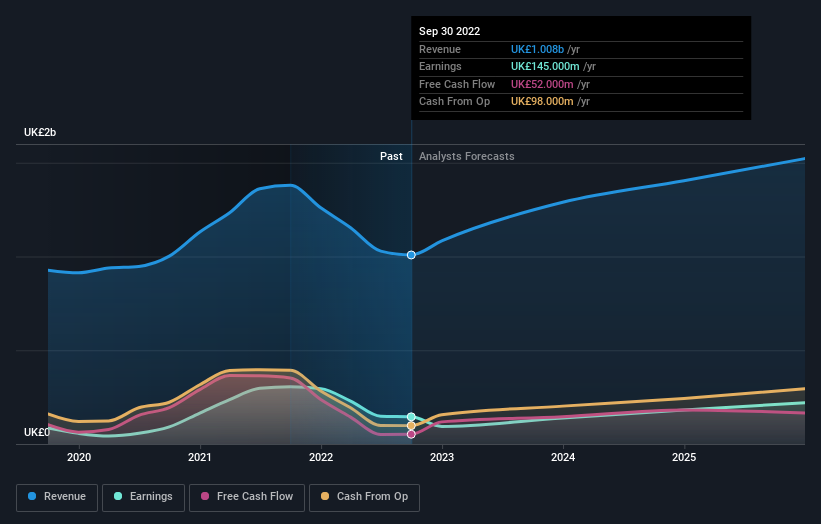Click the Cash From Op label in tooltip
The width and height of the screenshot is (821, 524).
click(454, 102)
